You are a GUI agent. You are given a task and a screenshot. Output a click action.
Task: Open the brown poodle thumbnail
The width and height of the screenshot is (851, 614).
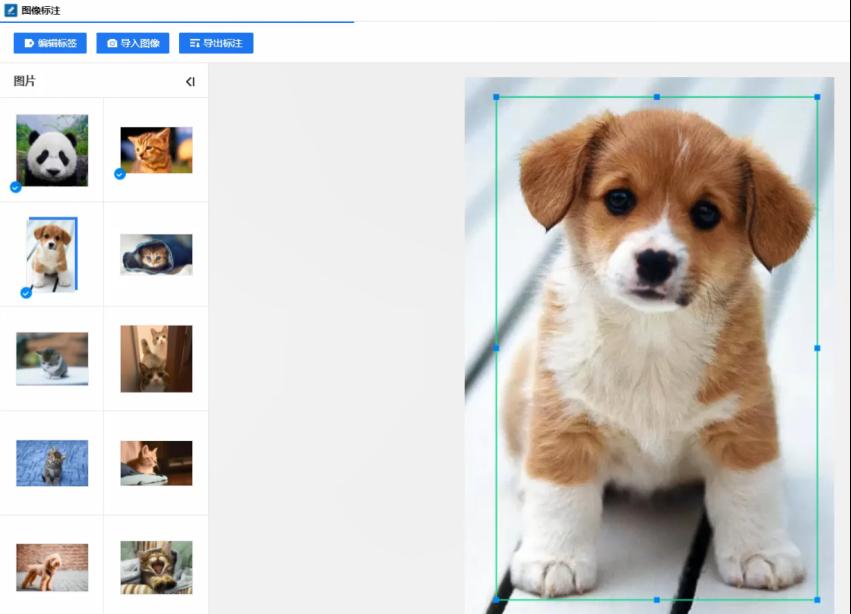[x=52, y=567]
